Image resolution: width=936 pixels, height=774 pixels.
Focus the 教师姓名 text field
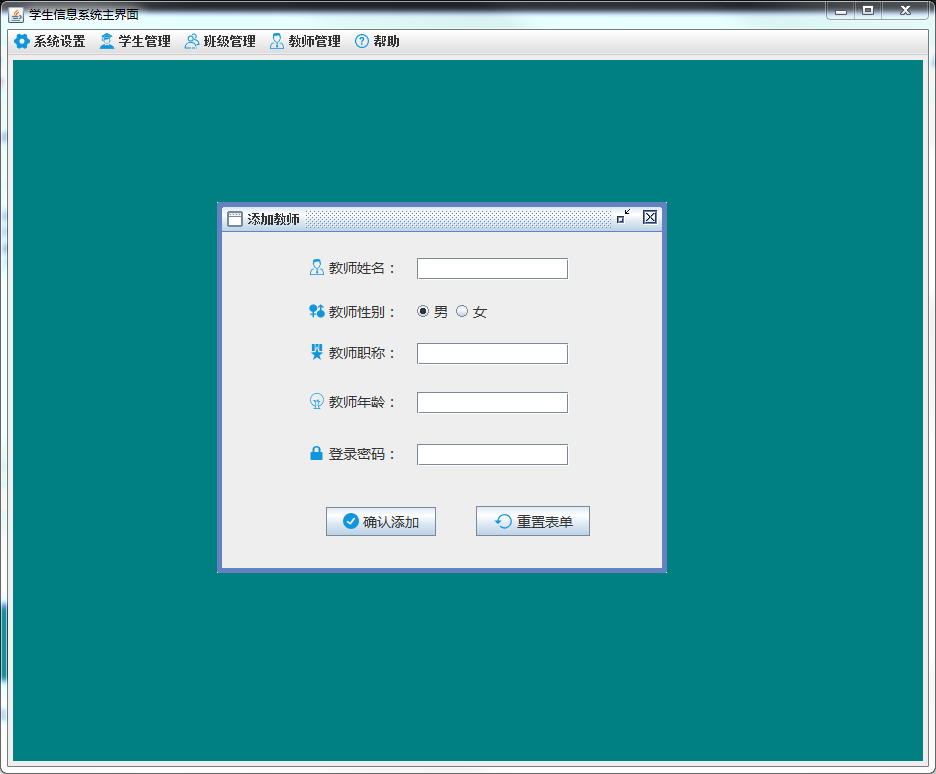point(492,268)
